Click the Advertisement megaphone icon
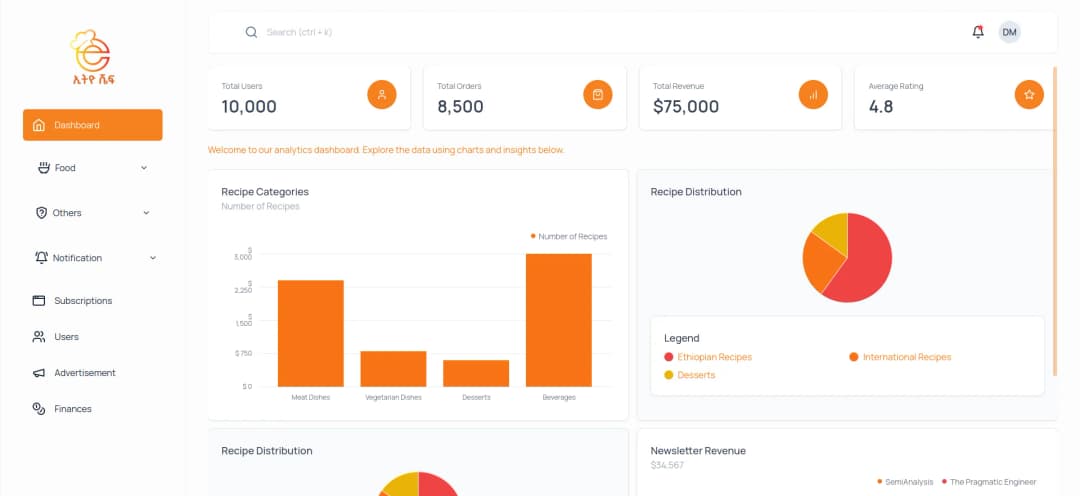 coord(39,373)
